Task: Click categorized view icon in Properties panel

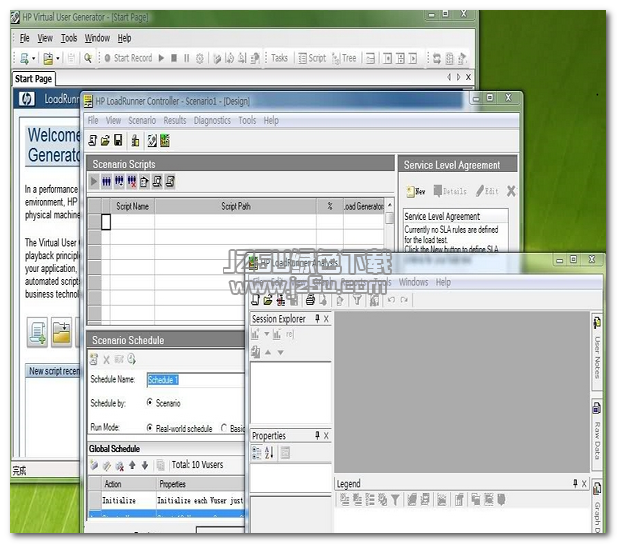Action: 257,453
